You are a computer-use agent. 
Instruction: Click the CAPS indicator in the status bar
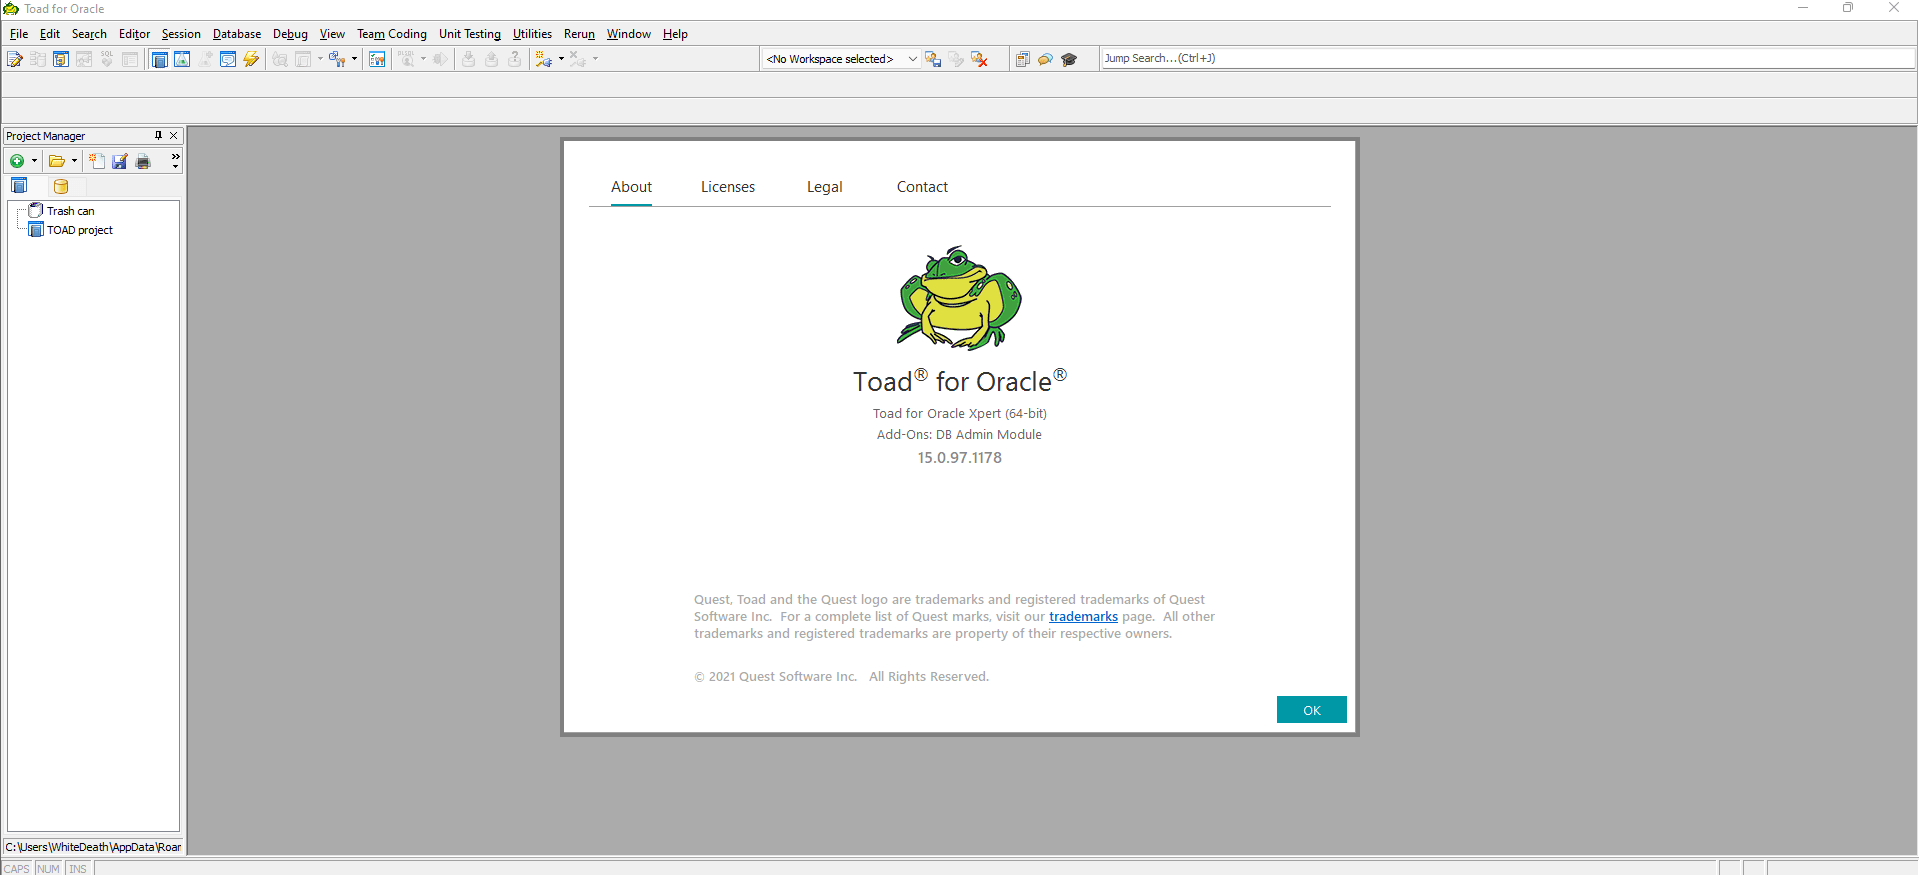tap(17, 869)
